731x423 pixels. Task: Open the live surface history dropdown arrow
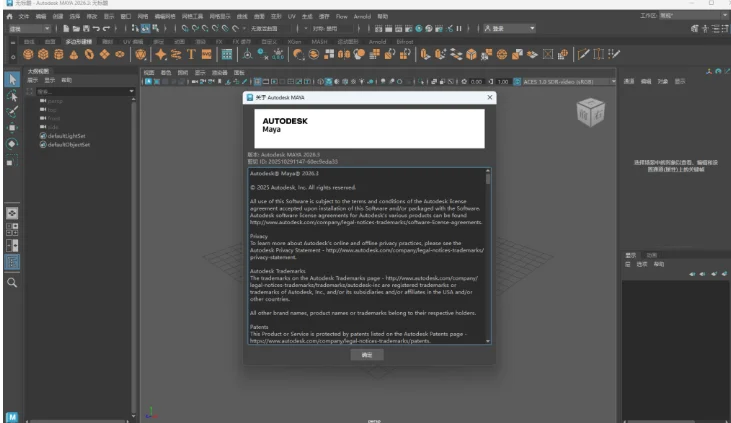tap(244, 28)
